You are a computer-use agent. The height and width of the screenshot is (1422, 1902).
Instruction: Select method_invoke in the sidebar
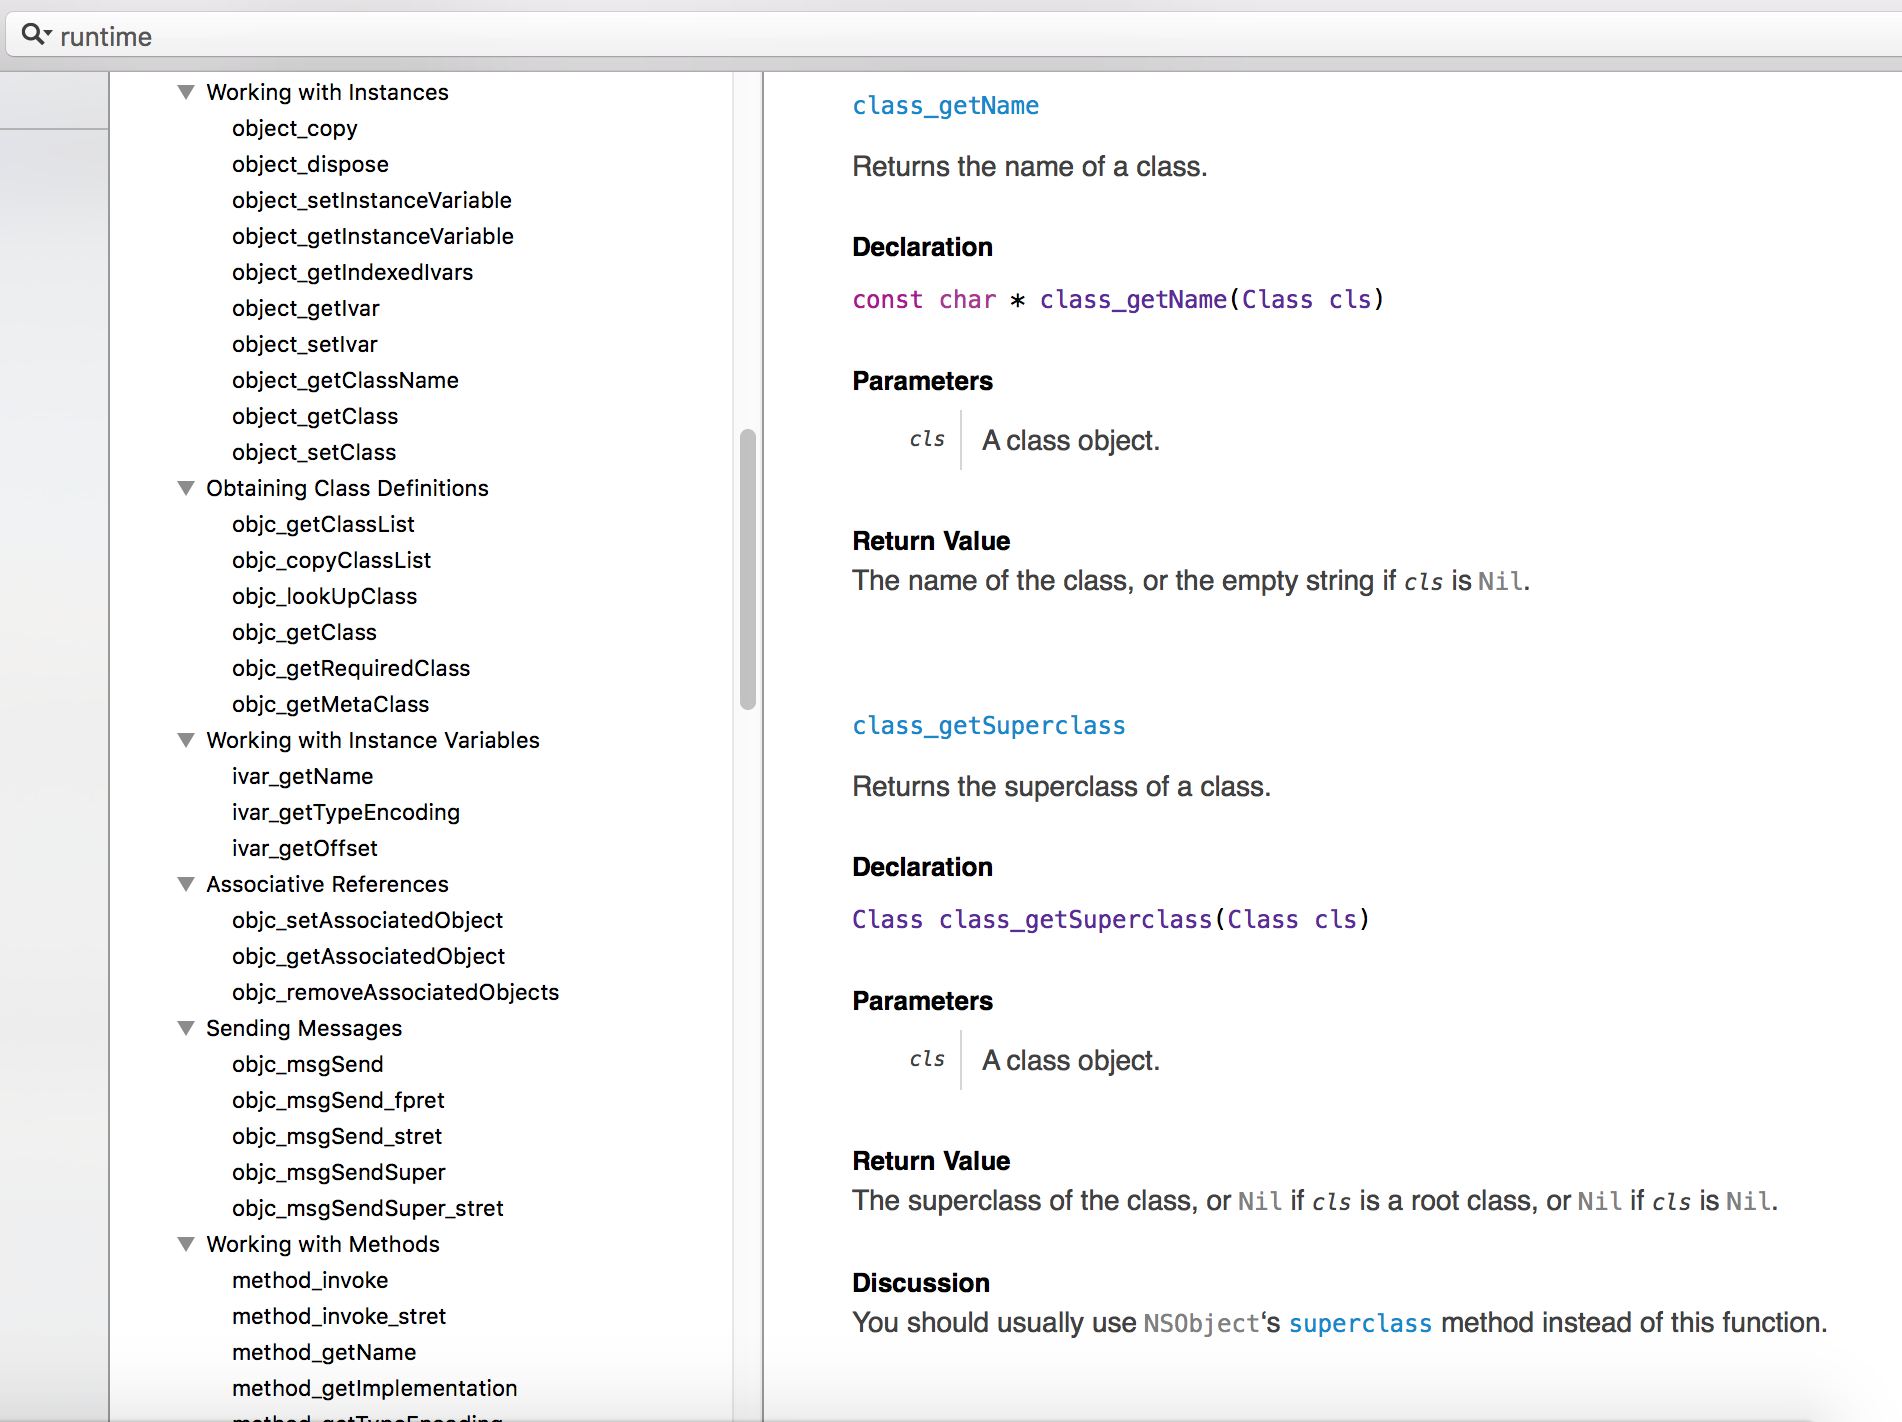click(310, 1281)
